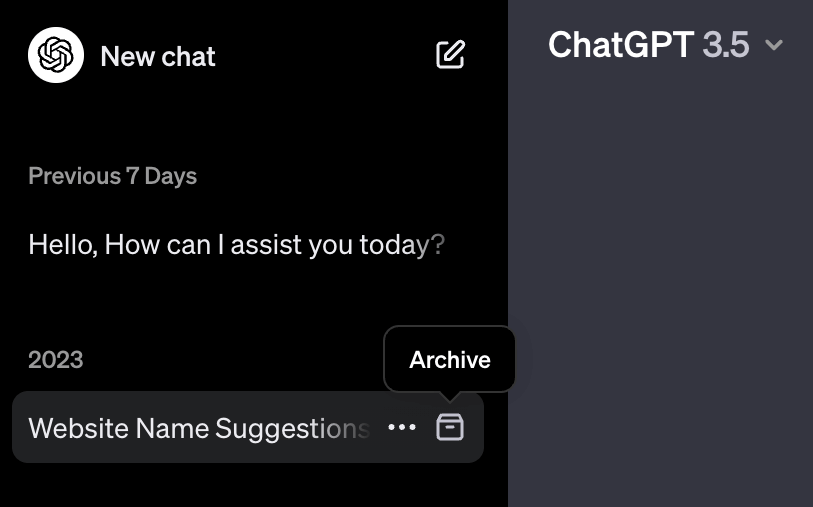Image resolution: width=813 pixels, height=507 pixels.
Task: Click the Archive tooltip bubble
Action: click(450, 360)
